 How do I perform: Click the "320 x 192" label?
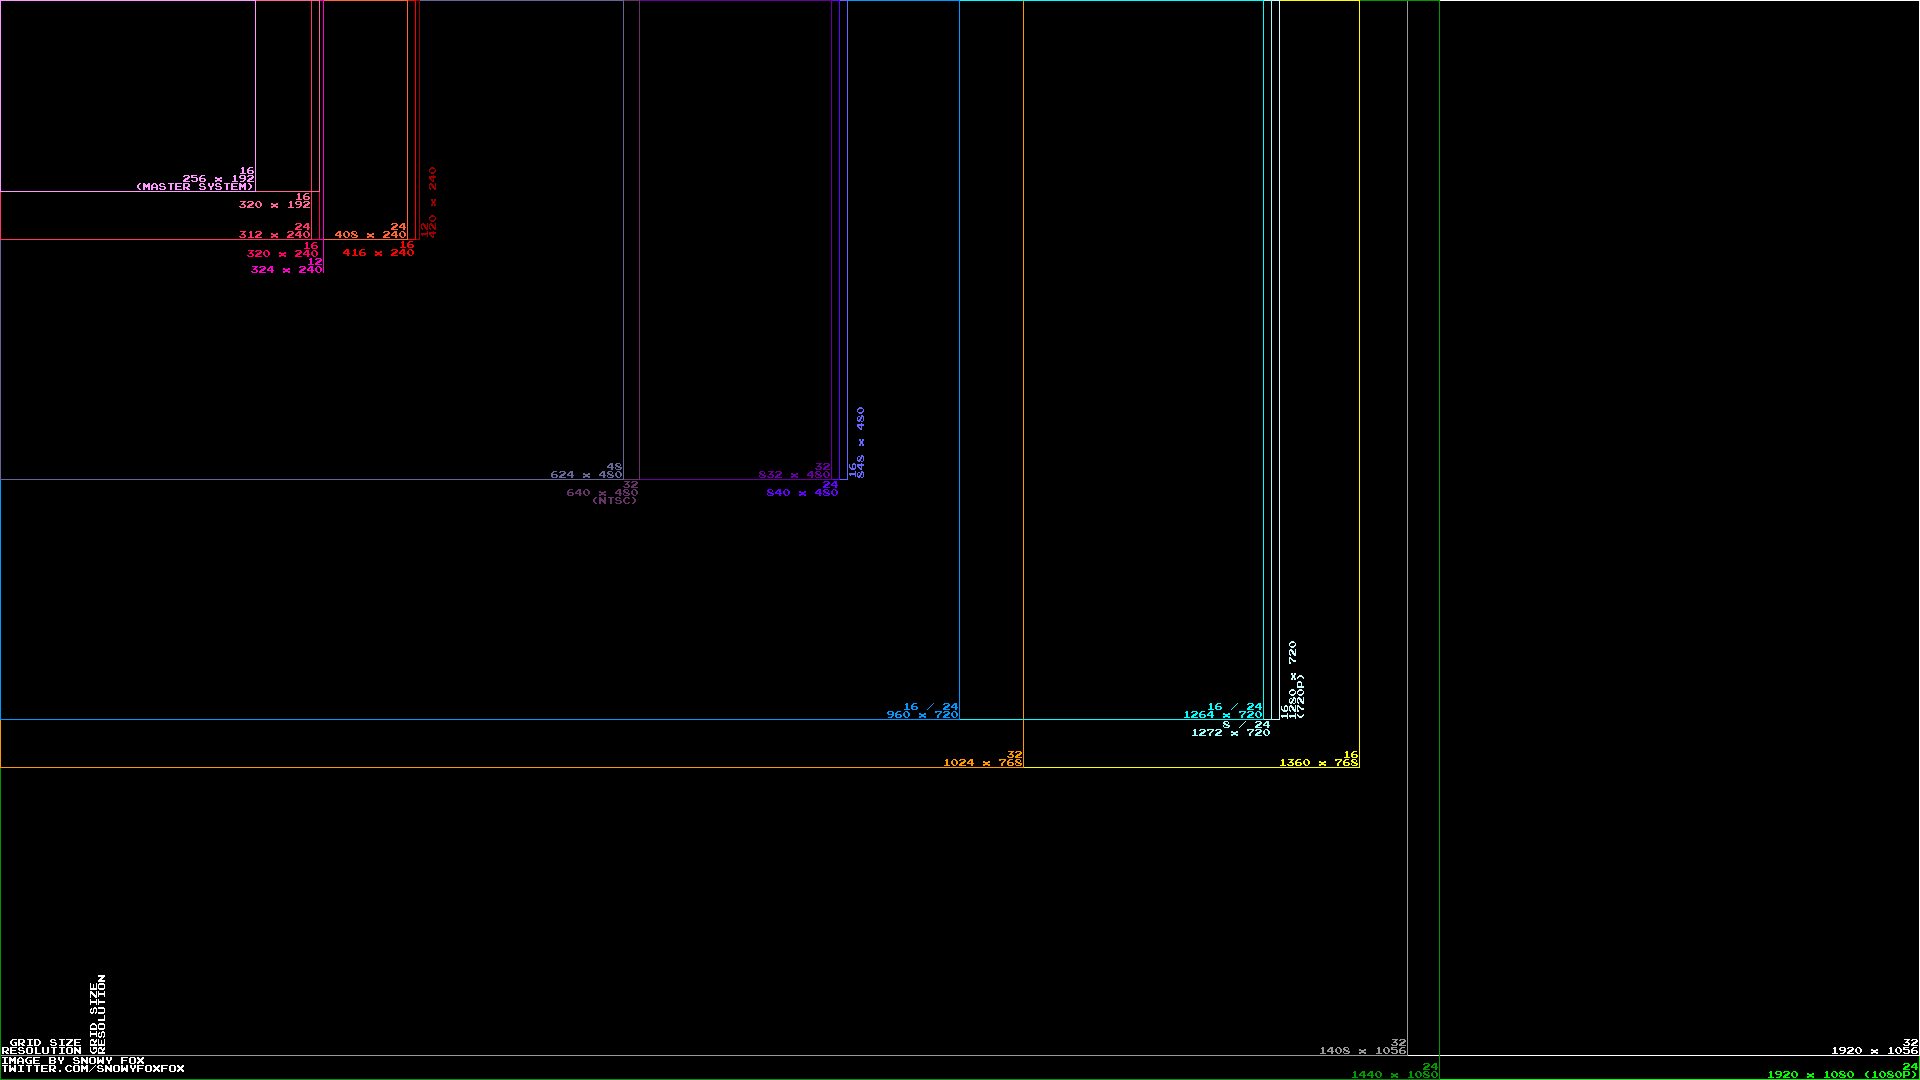[x=275, y=205]
